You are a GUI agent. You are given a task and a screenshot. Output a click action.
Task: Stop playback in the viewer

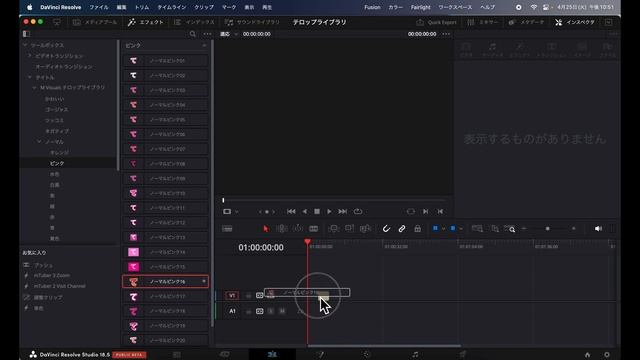(x=317, y=211)
